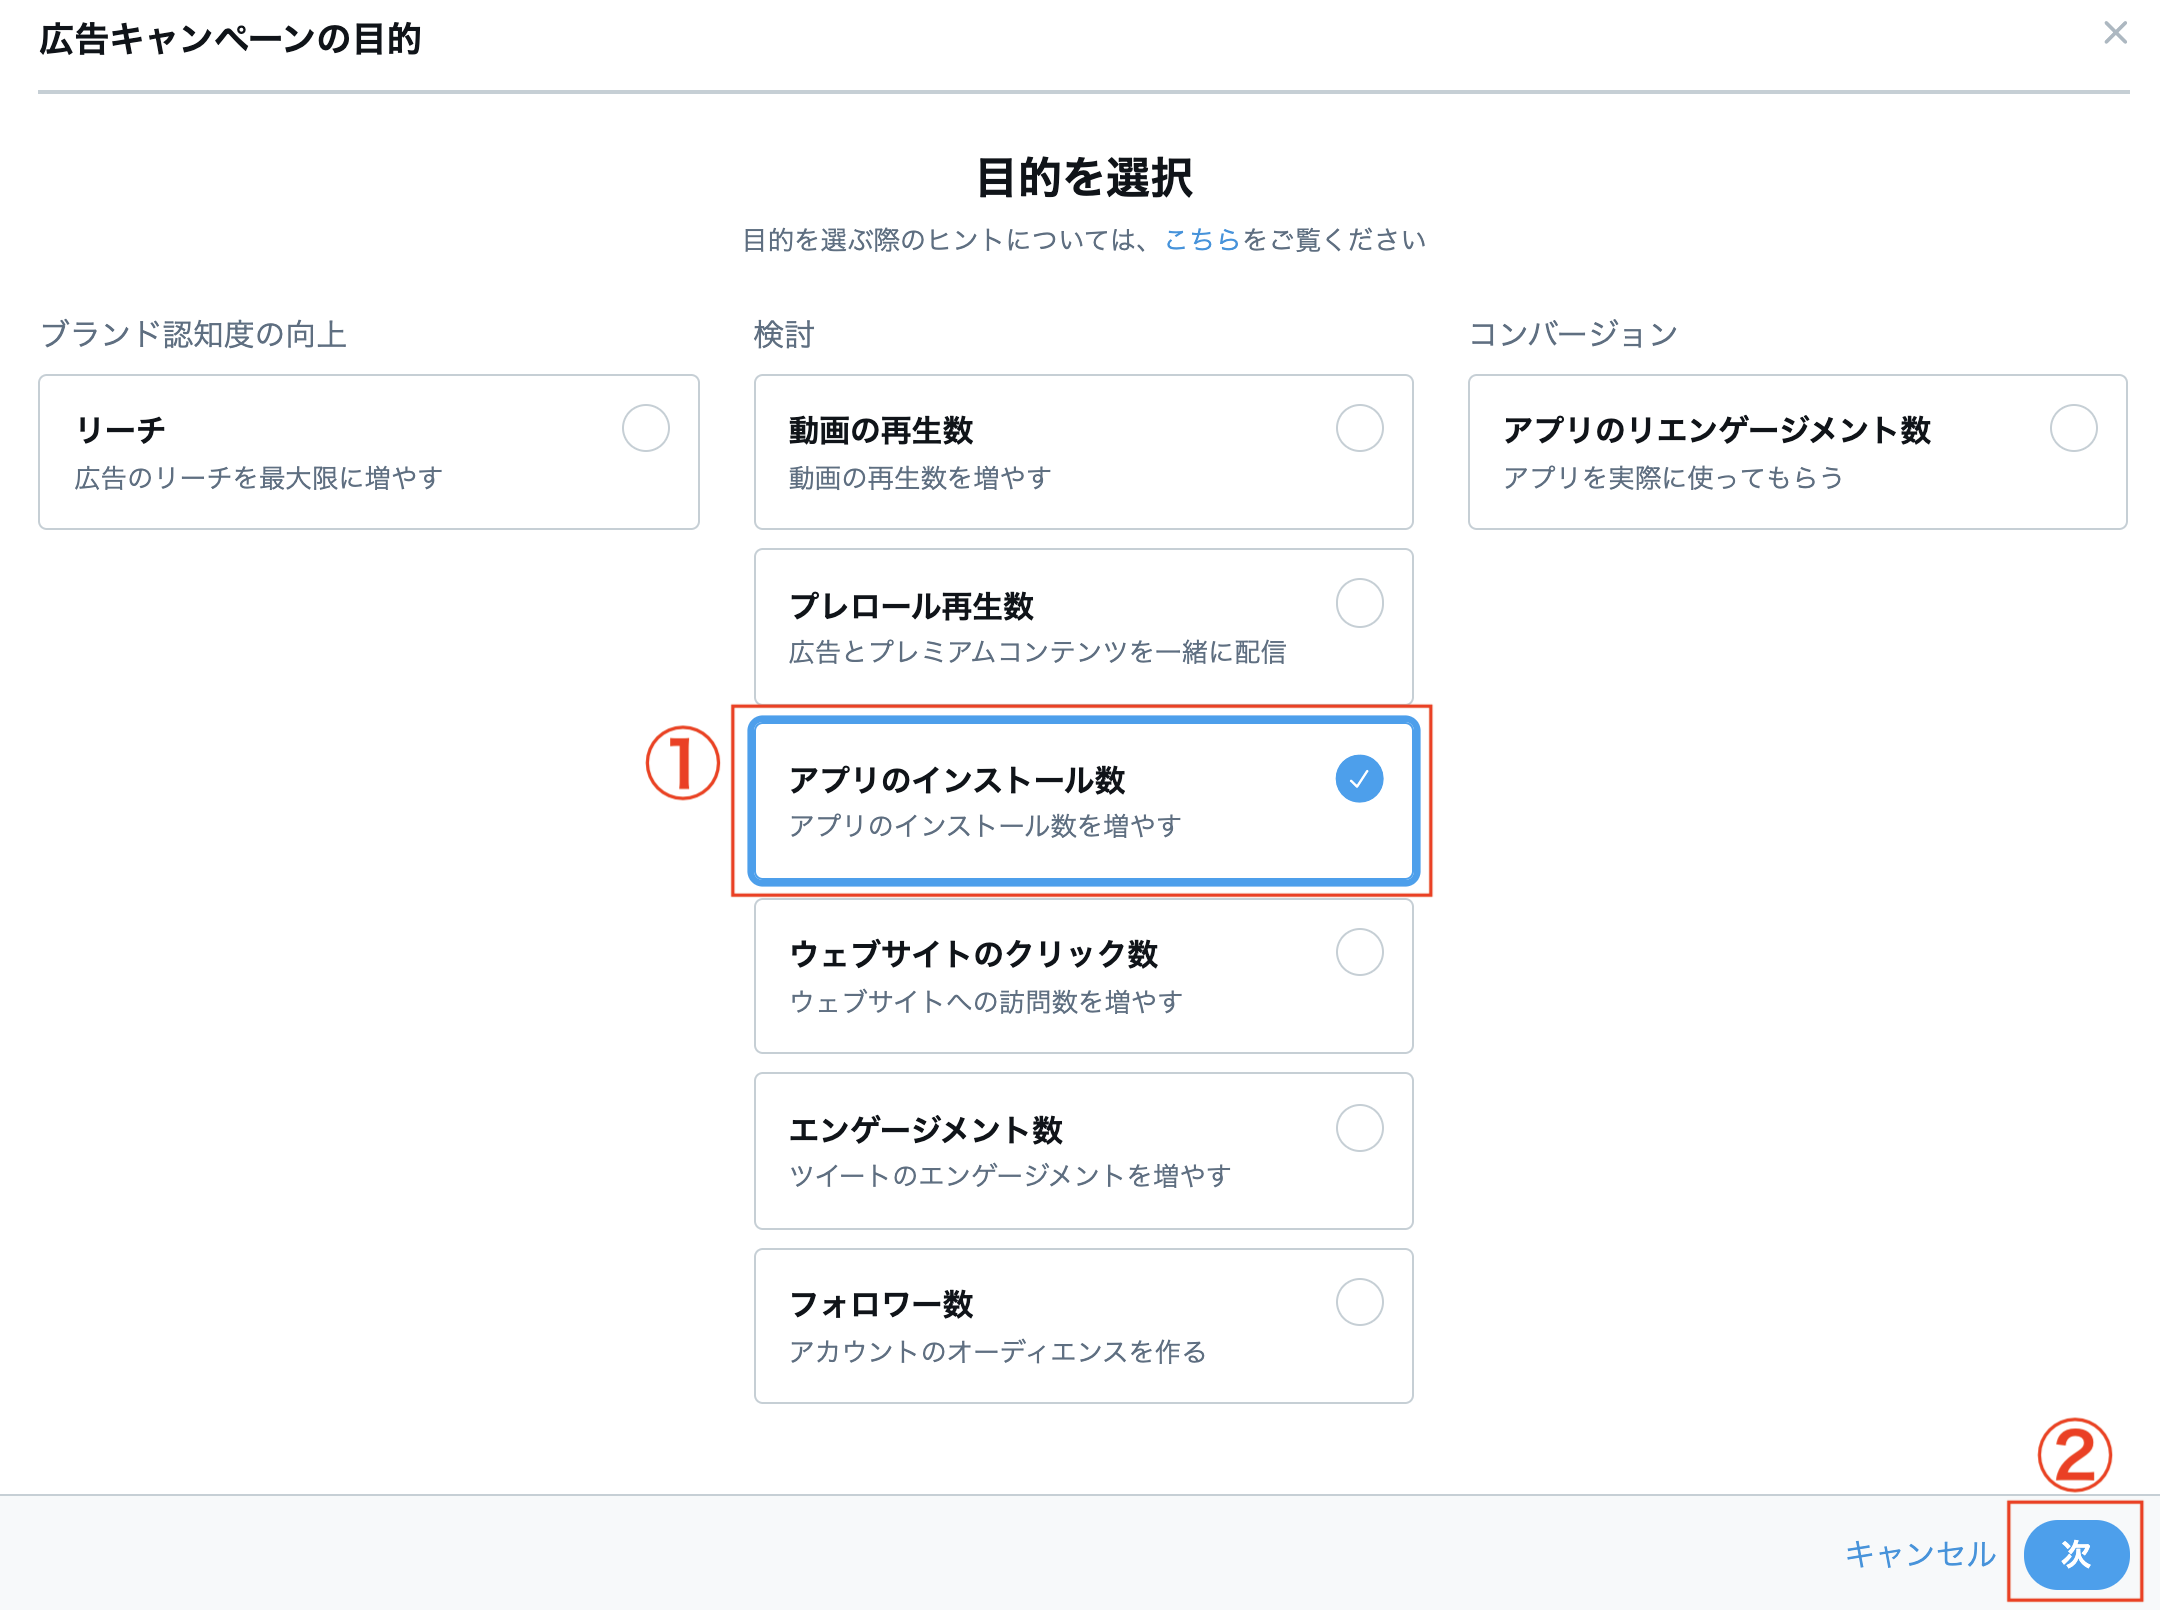
Task: Enable アプリのリエンゲージメント数 objective
Action: [2072, 429]
